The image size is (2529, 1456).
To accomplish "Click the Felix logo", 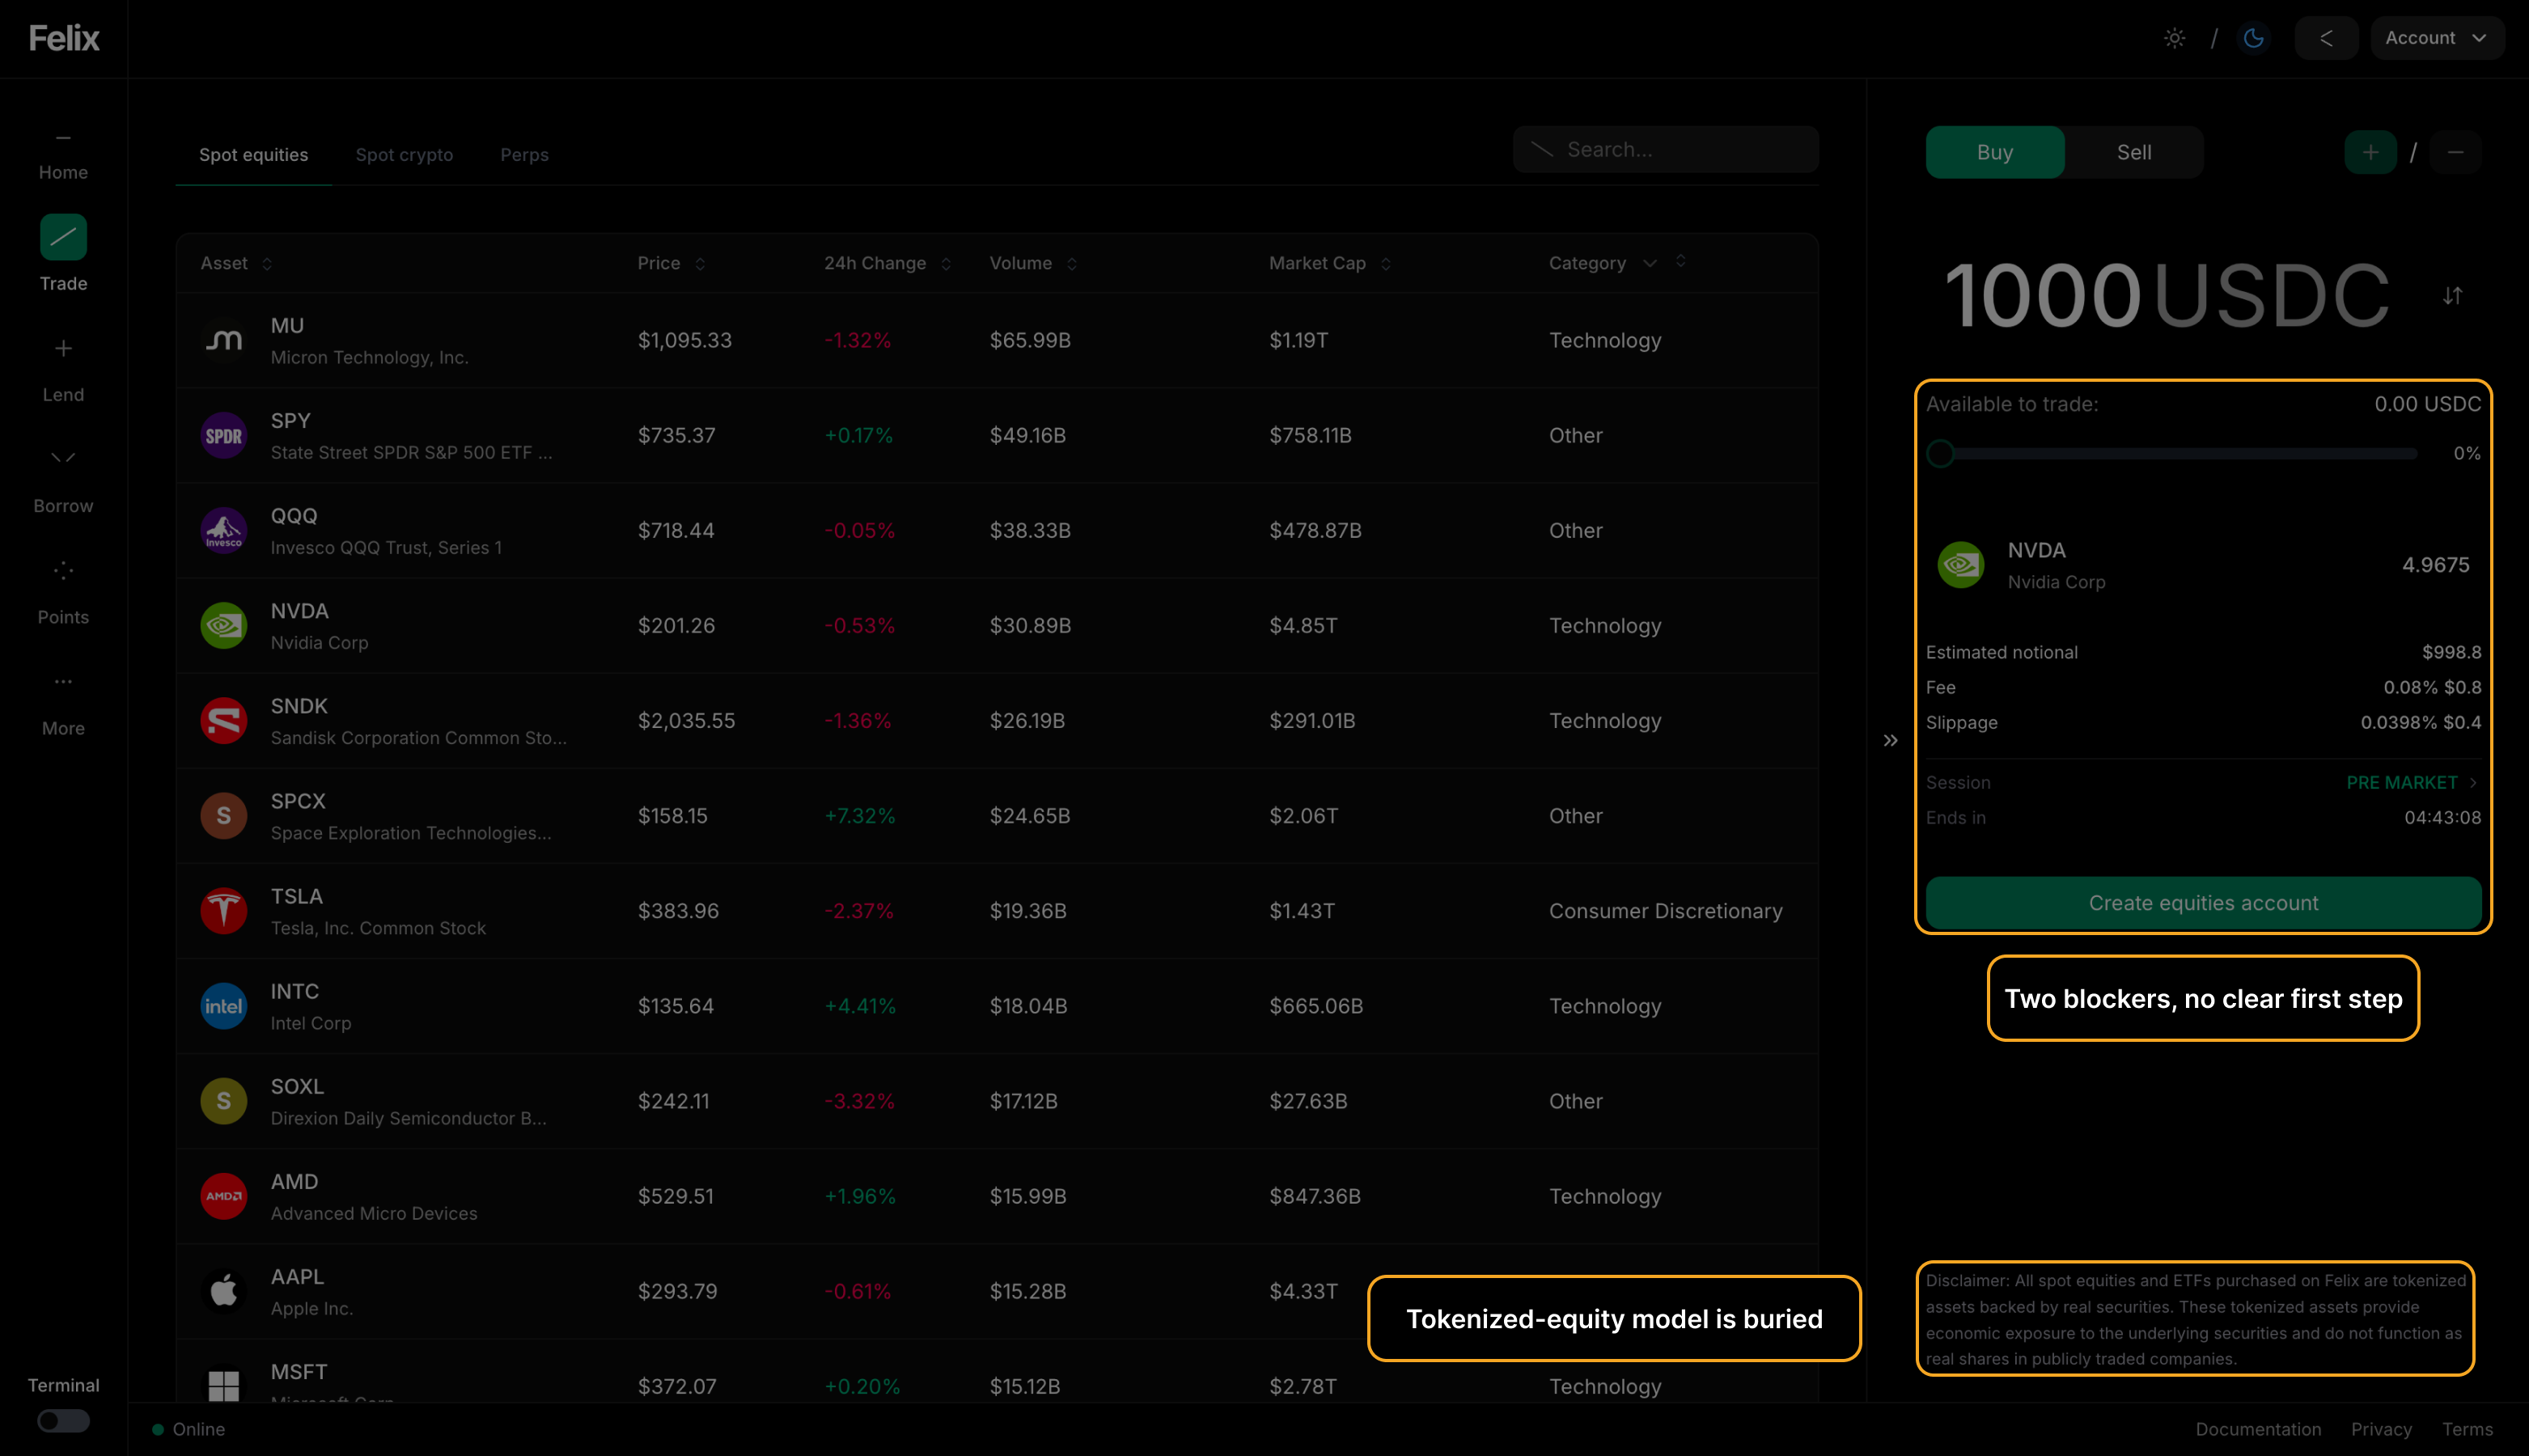I will click(64, 38).
